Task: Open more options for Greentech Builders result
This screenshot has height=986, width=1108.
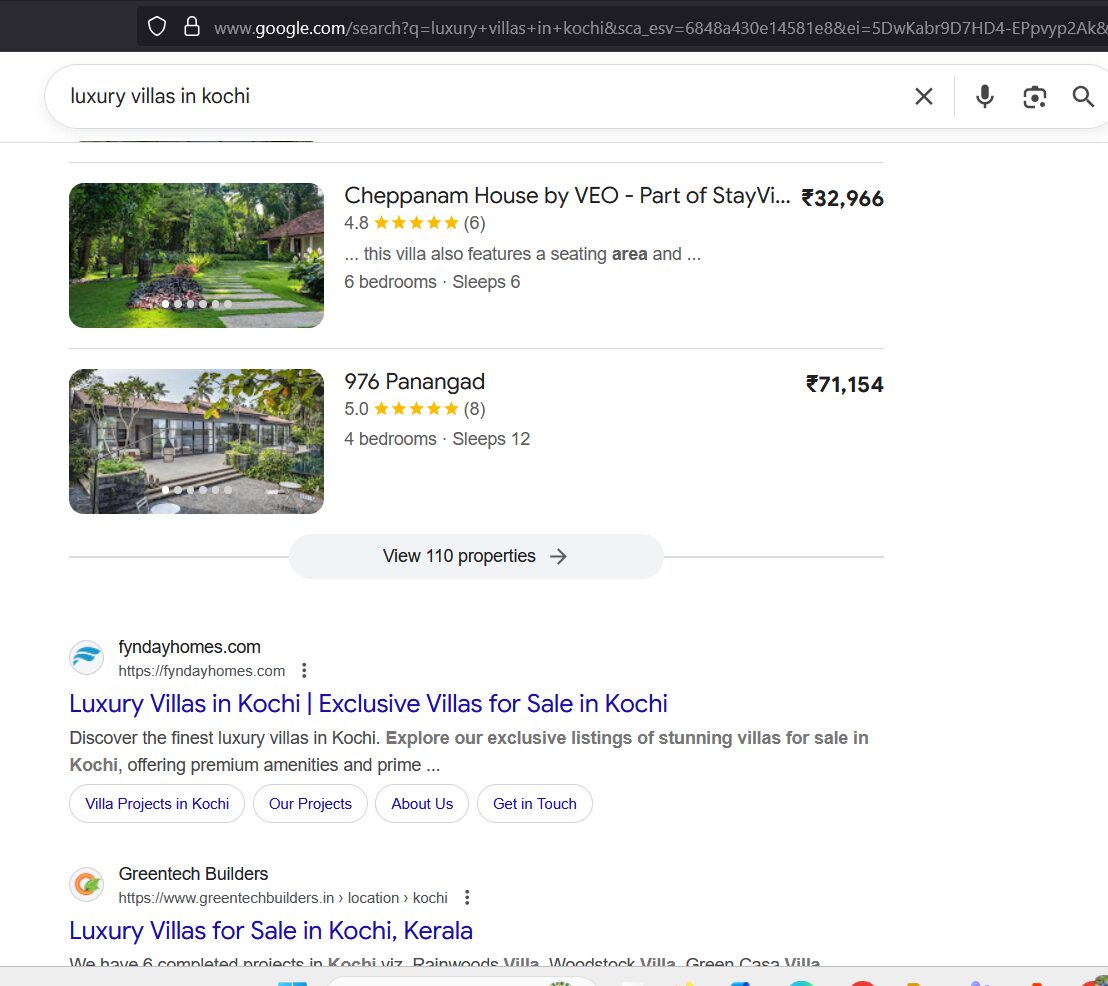Action: pyautogui.click(x=466, y=897)
